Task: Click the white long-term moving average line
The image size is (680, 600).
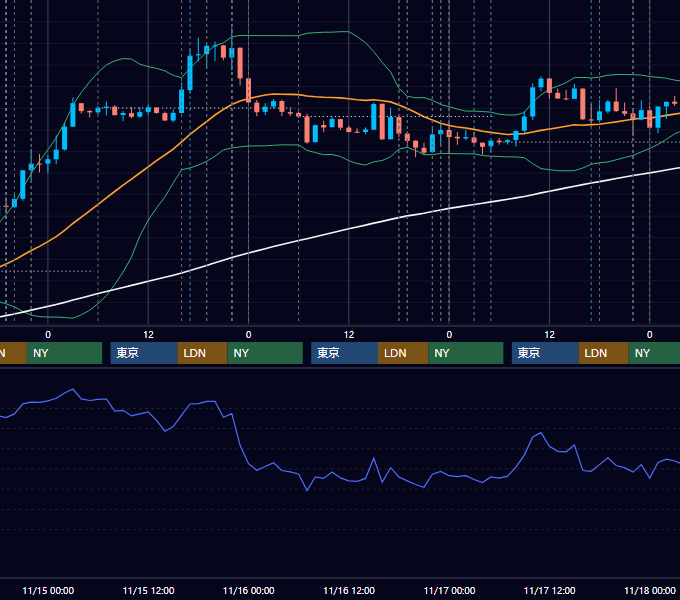Action: (x=349, y=229)
